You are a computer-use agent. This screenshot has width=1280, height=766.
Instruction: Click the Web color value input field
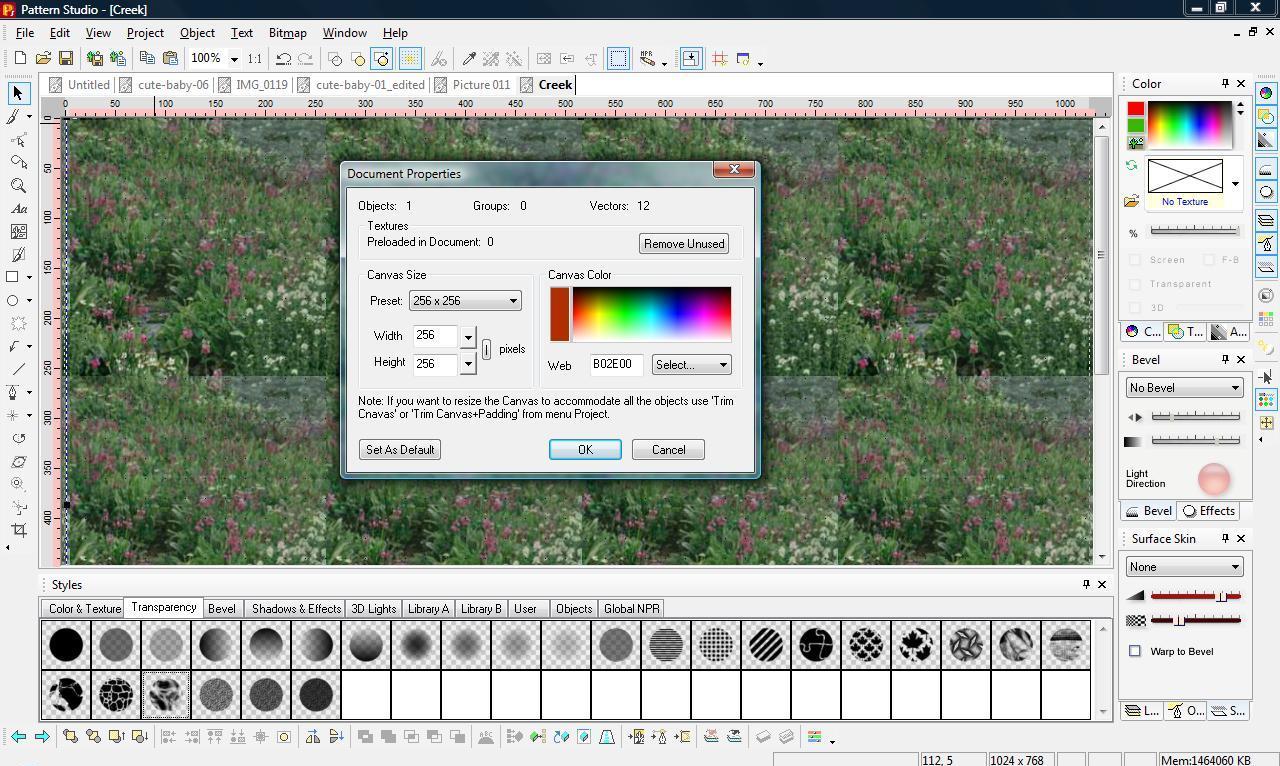tap(614, 364)
